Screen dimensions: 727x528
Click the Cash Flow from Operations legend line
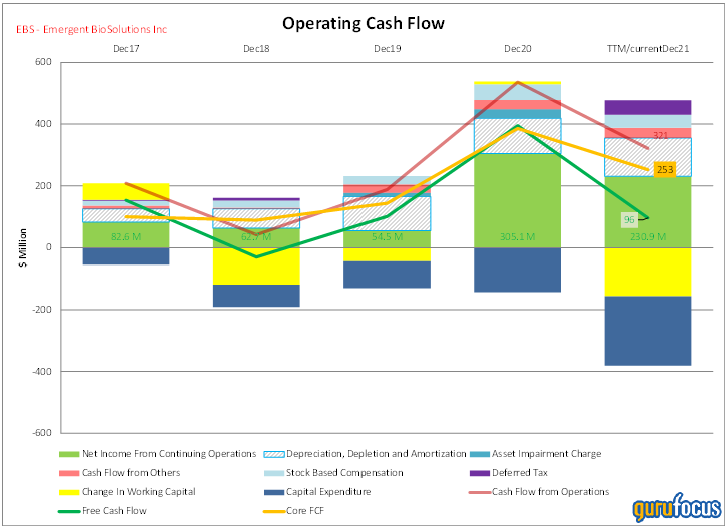479,492
